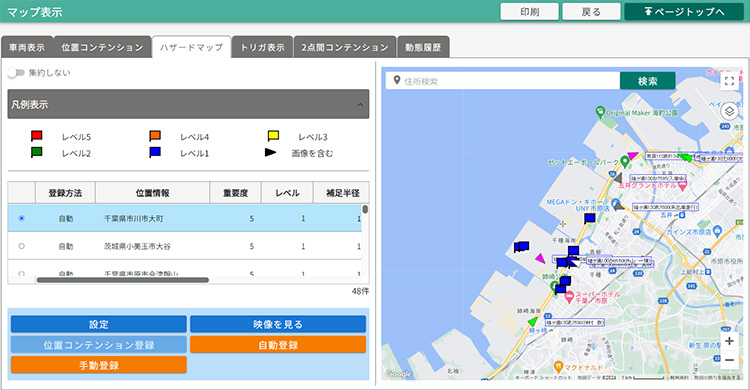Click the green flag marker near 姉ヶ崎

532,322
